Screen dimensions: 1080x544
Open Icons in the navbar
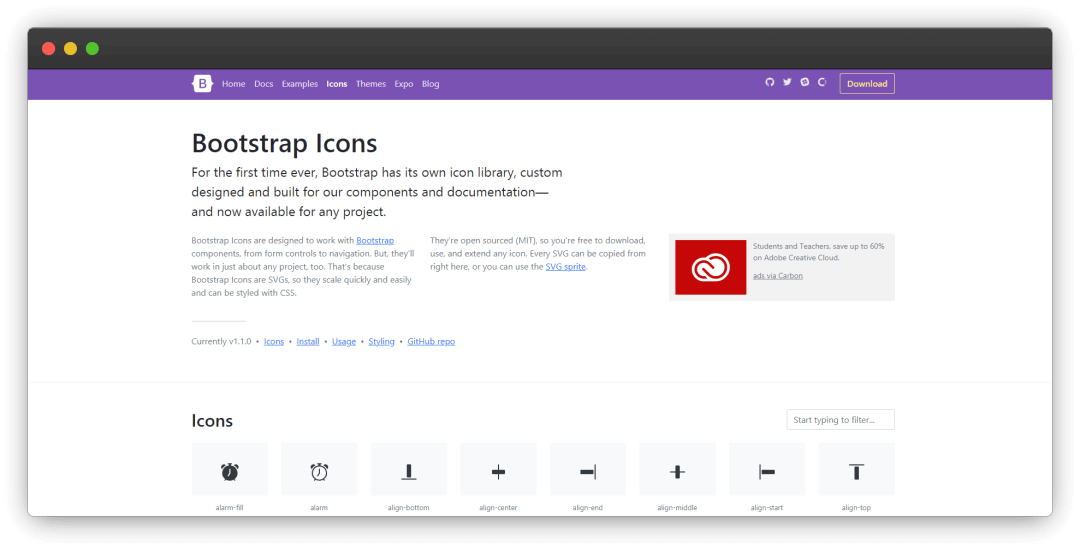pyautogui.click(x=337, y=84)
